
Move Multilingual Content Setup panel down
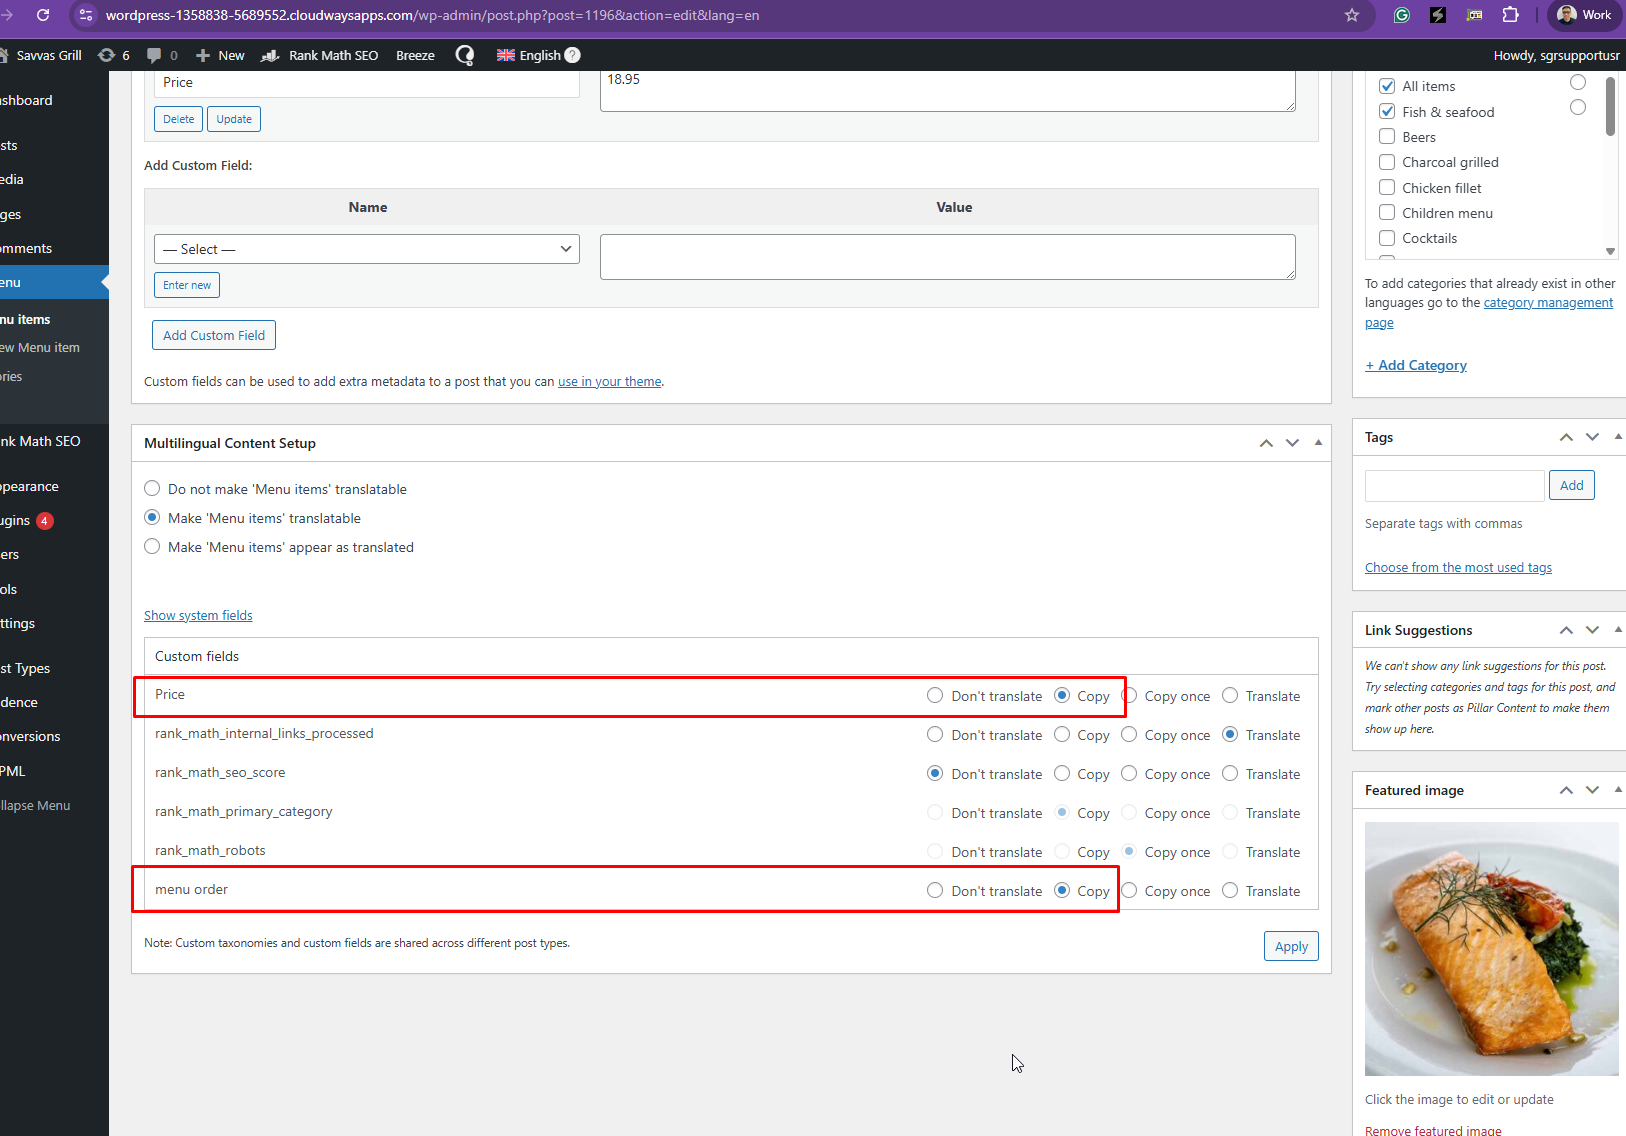[x=1292, y=443]
